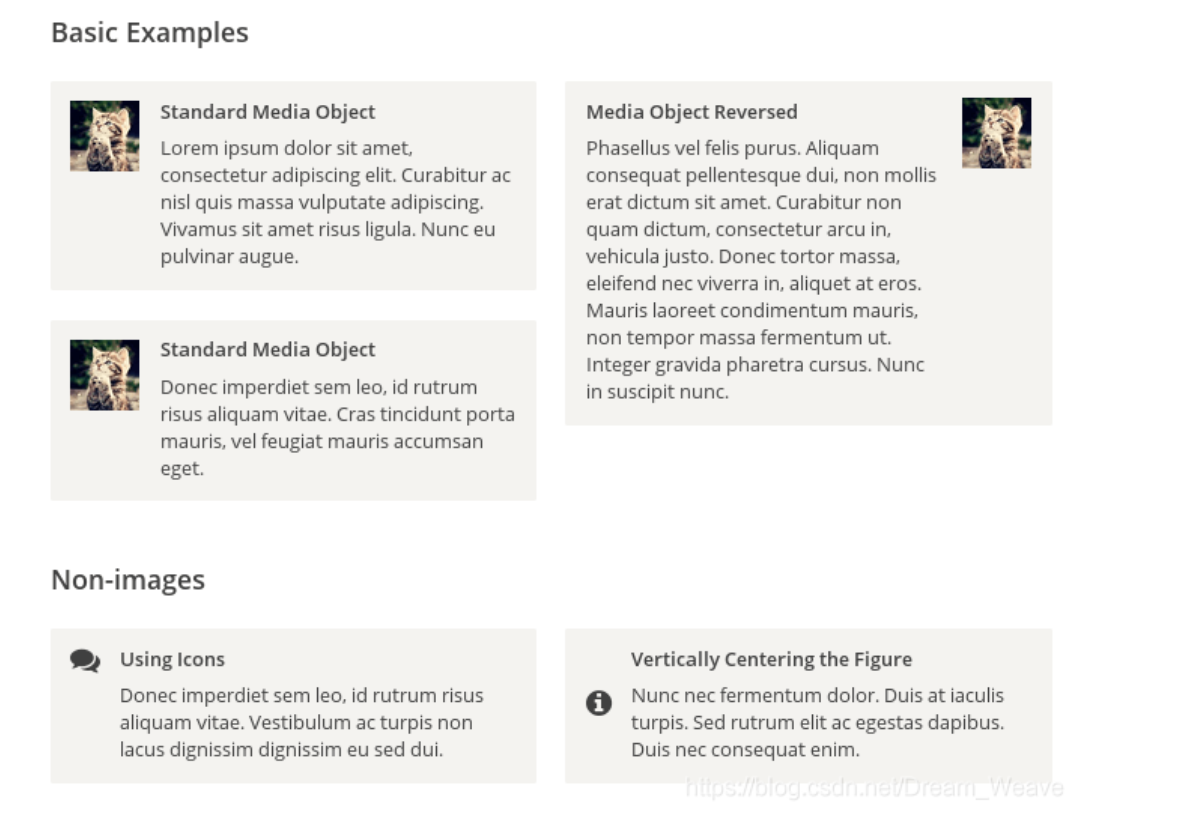Click the paragraph mentioning Vestibulum ac turpis
The height and width of the screenshot is (833, 1182).
[x=301, y=722]
